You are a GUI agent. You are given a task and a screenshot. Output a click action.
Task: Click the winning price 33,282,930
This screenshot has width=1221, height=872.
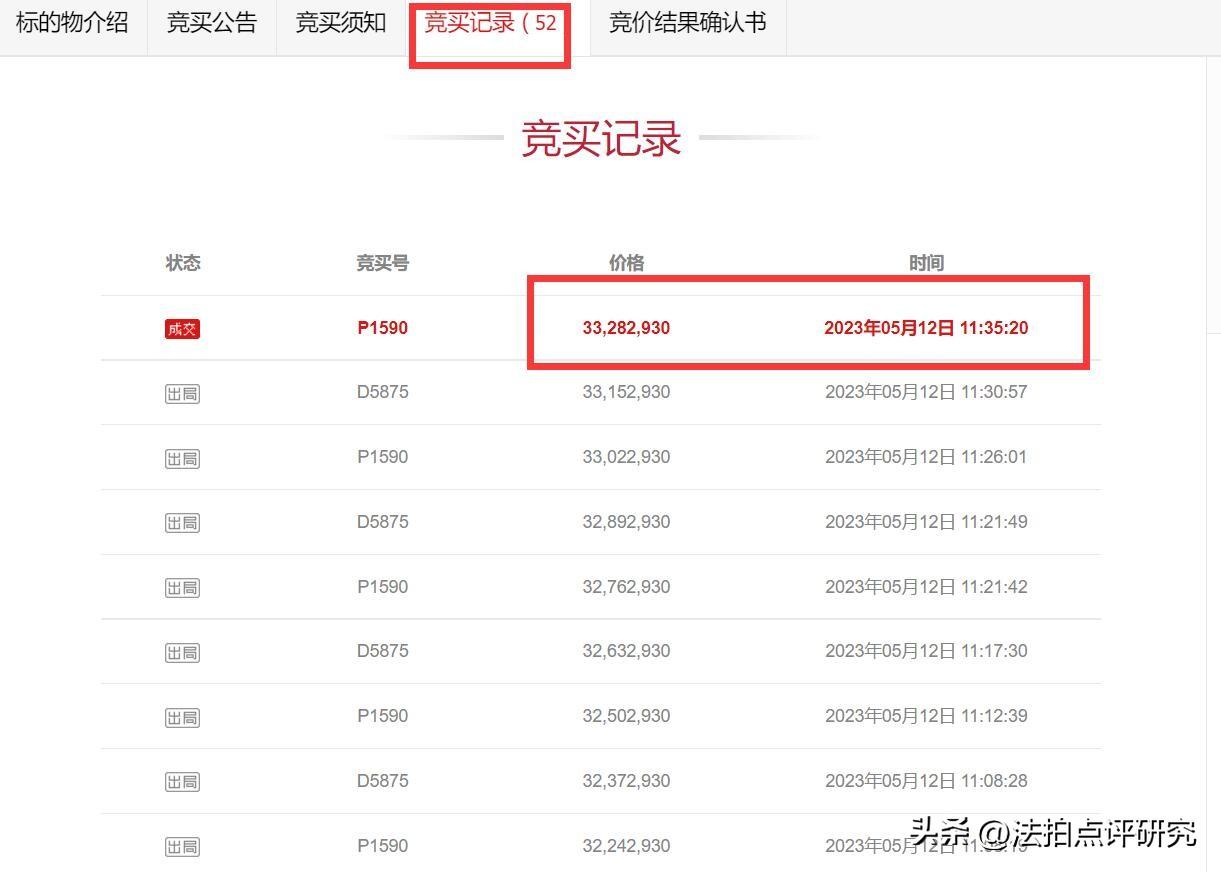coord(626,327)
